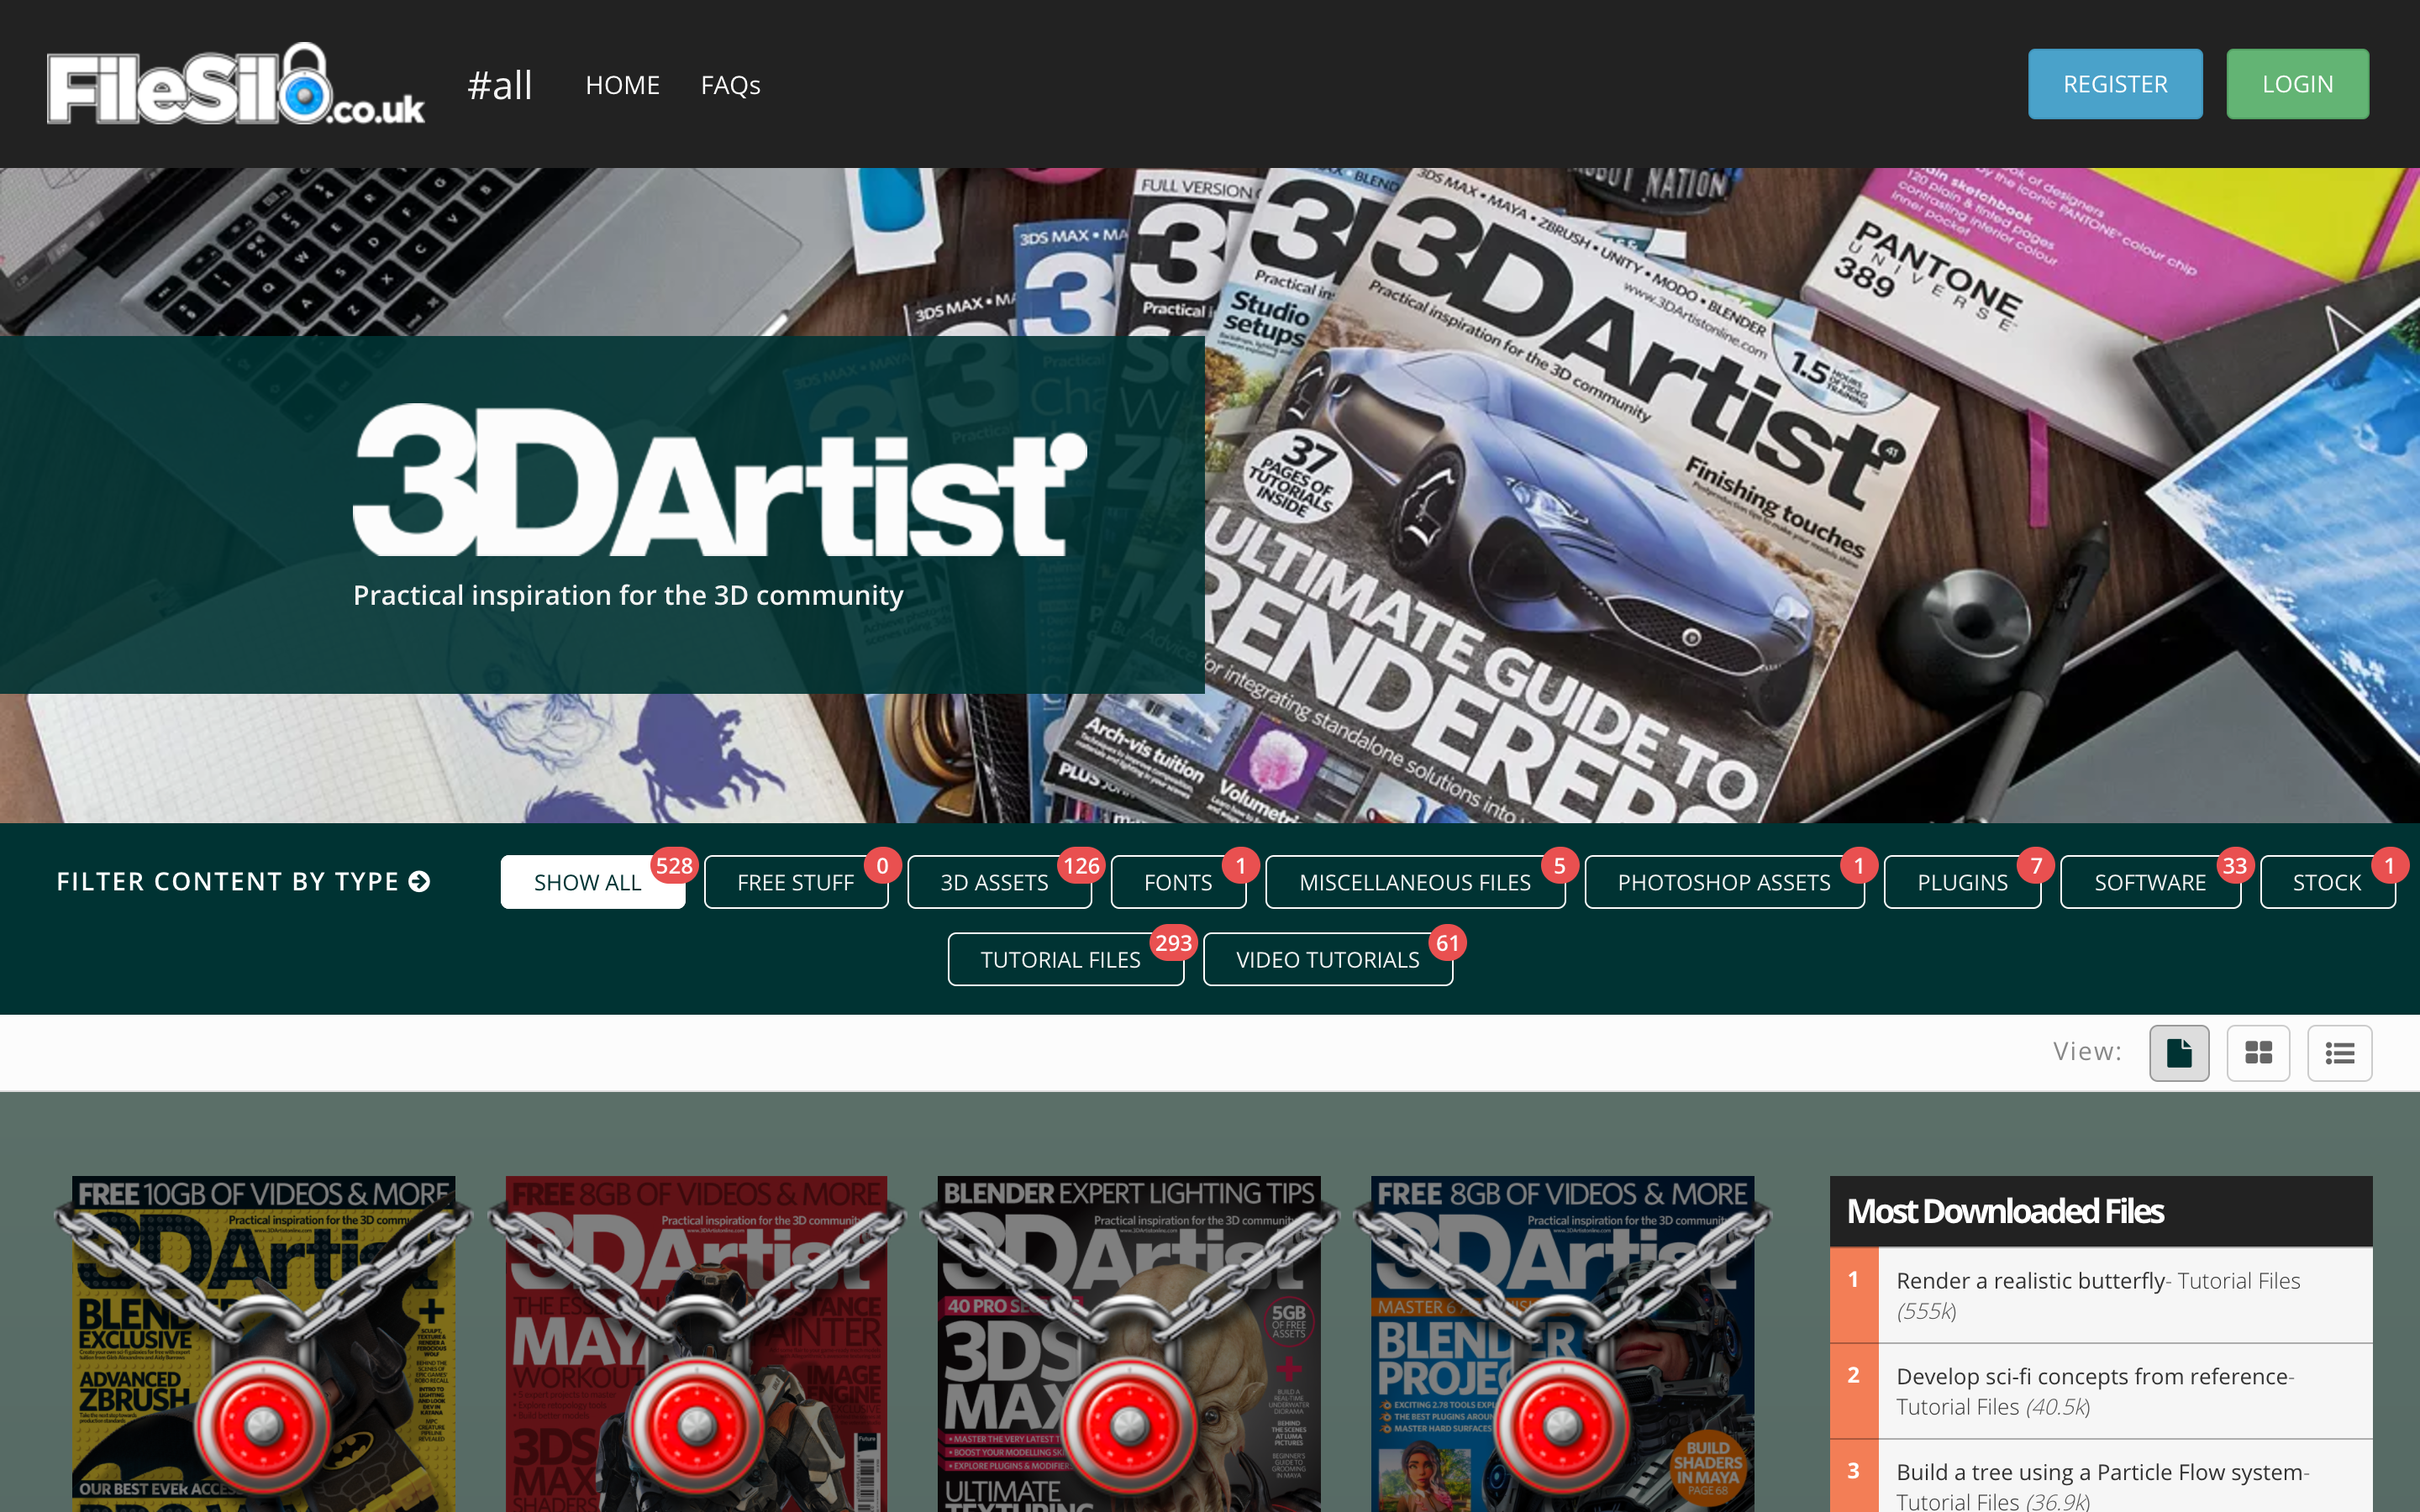Click the 3D Artist banner logo
This screenshot has width=2420, height=1512.
point(719,480)
